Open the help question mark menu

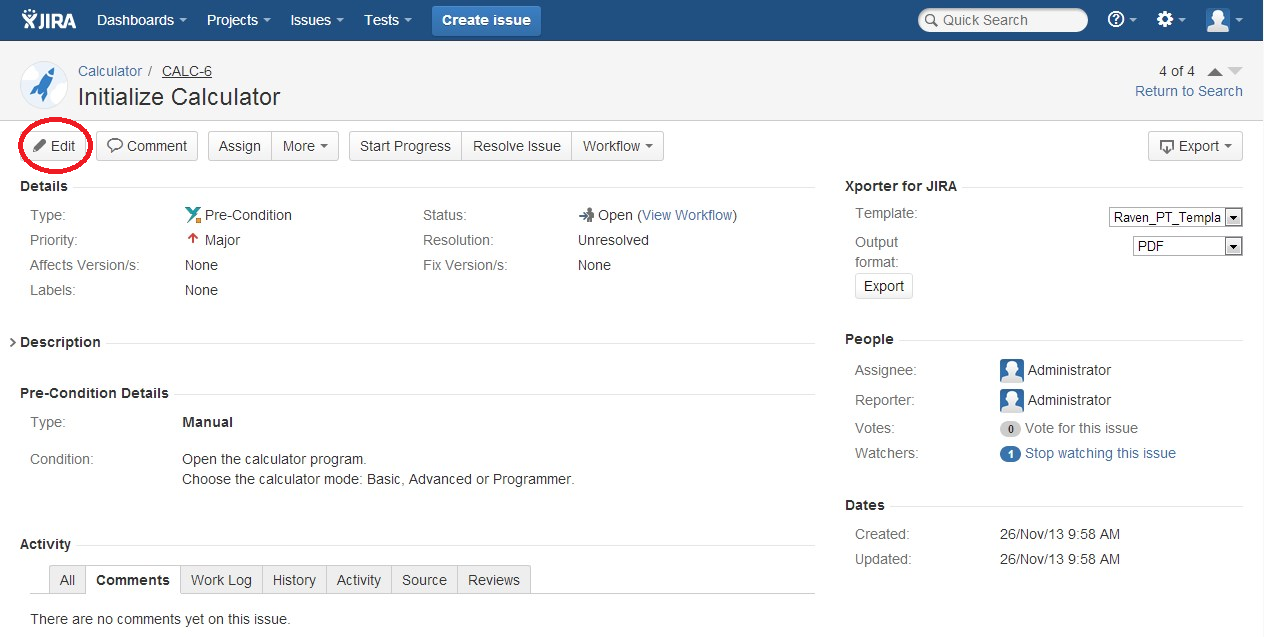(x=1122, y=20)
